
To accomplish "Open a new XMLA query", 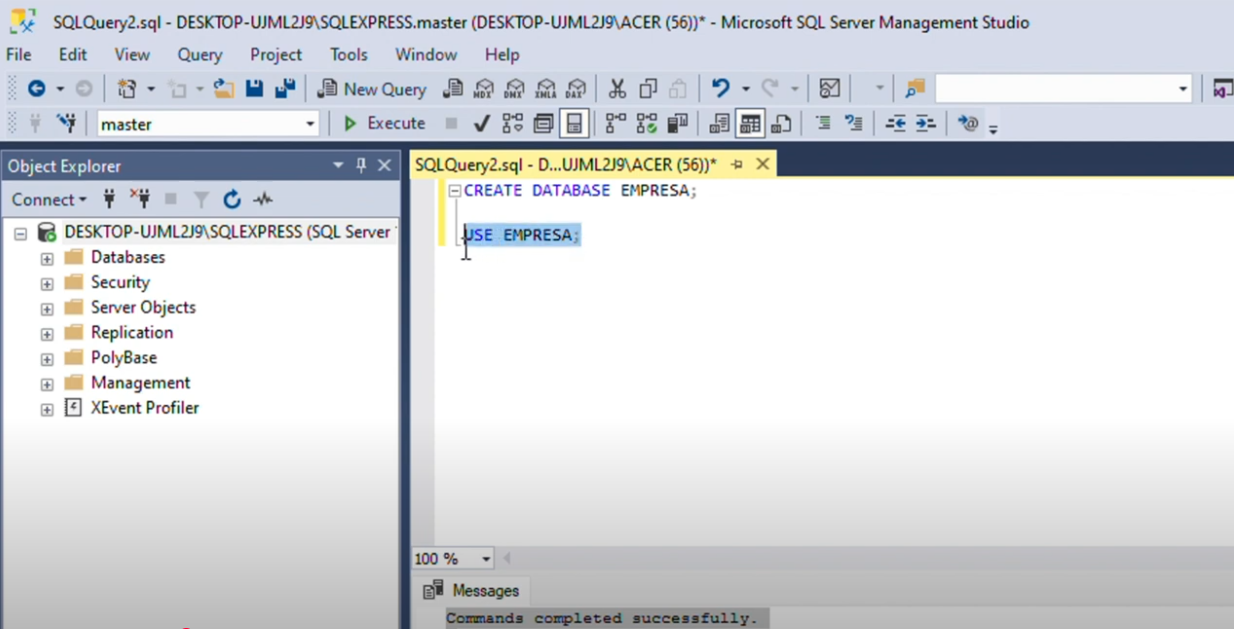I will pyautogui.click(x=546, y=89).
